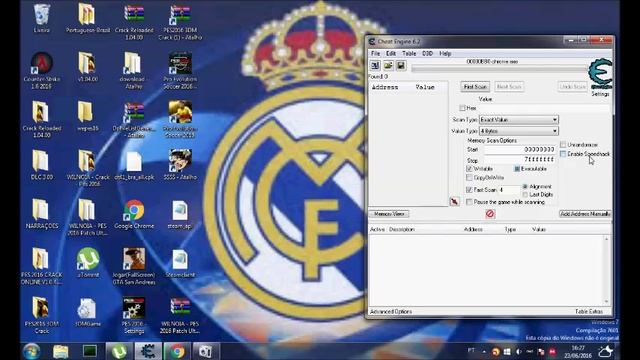Click the Fast Scan alignment value field

(x=509, y=190)
